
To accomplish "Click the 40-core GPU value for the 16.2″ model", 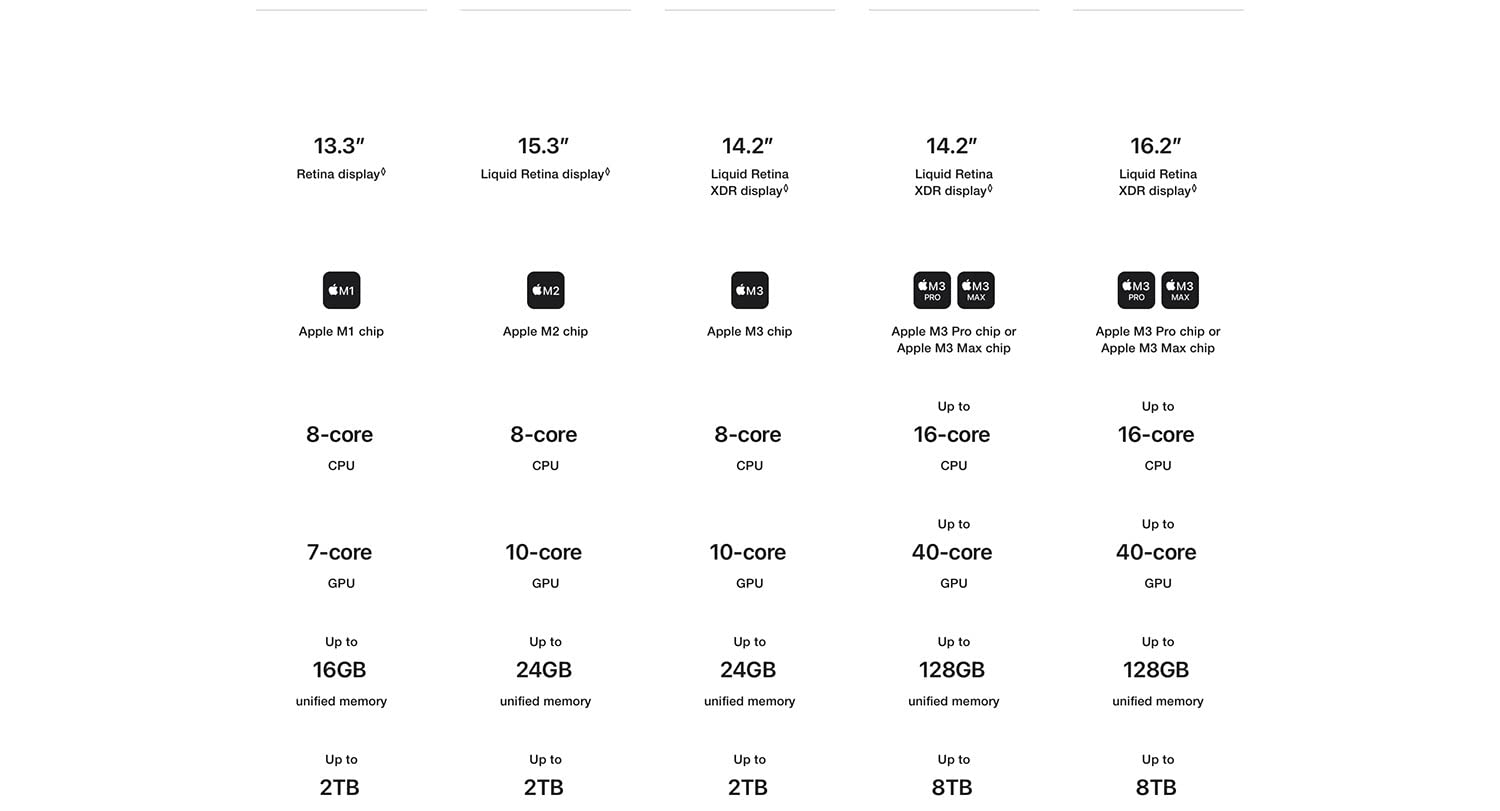I will coord(1156,552).
